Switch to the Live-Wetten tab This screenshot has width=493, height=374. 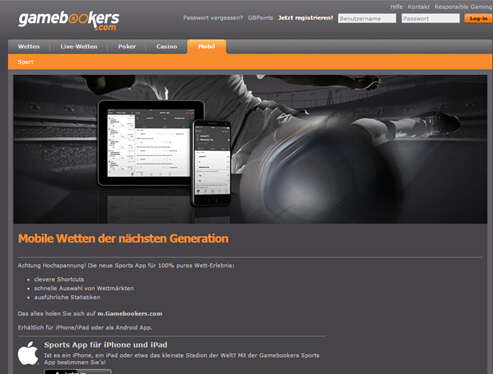(x=79, y=47)
